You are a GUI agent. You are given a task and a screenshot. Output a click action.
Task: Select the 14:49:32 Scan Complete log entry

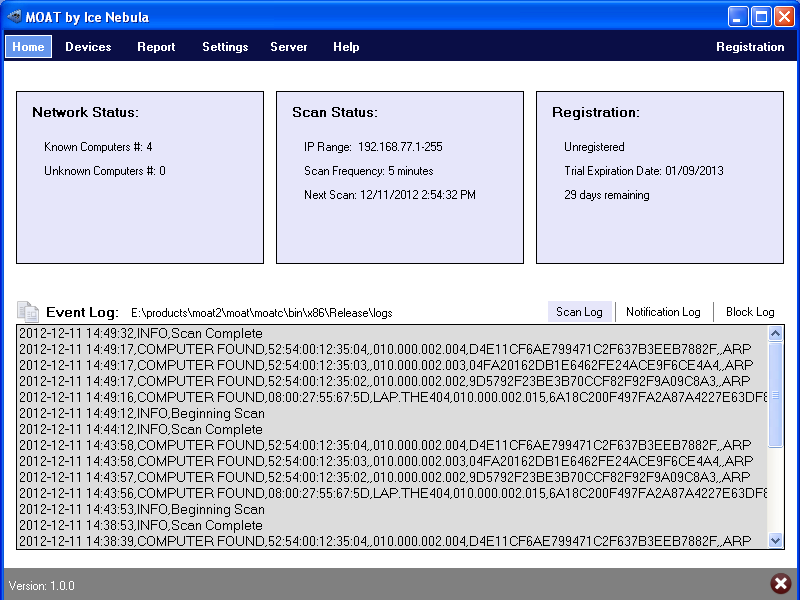[x=392, y=334]
